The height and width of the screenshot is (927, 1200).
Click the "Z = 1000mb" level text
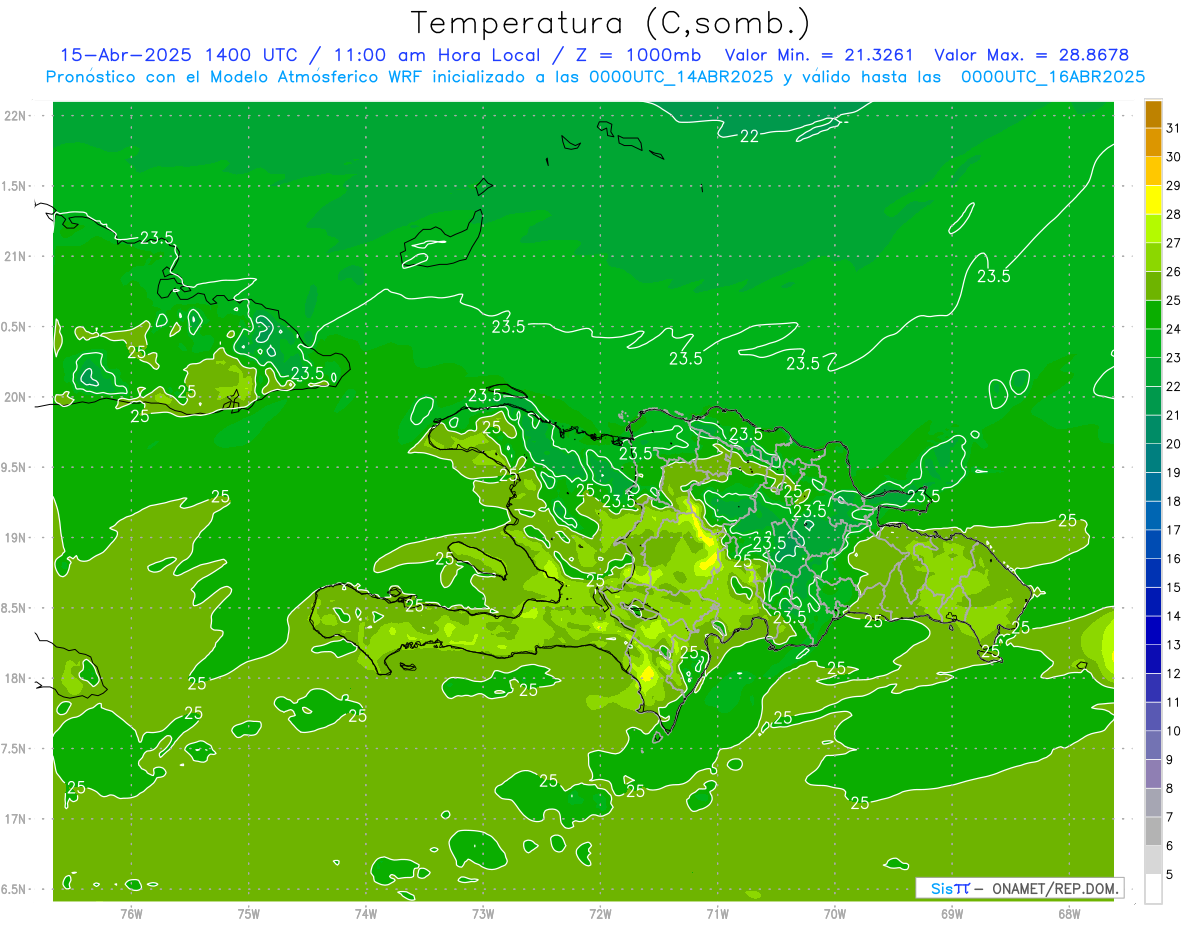(x=638, y=55)
